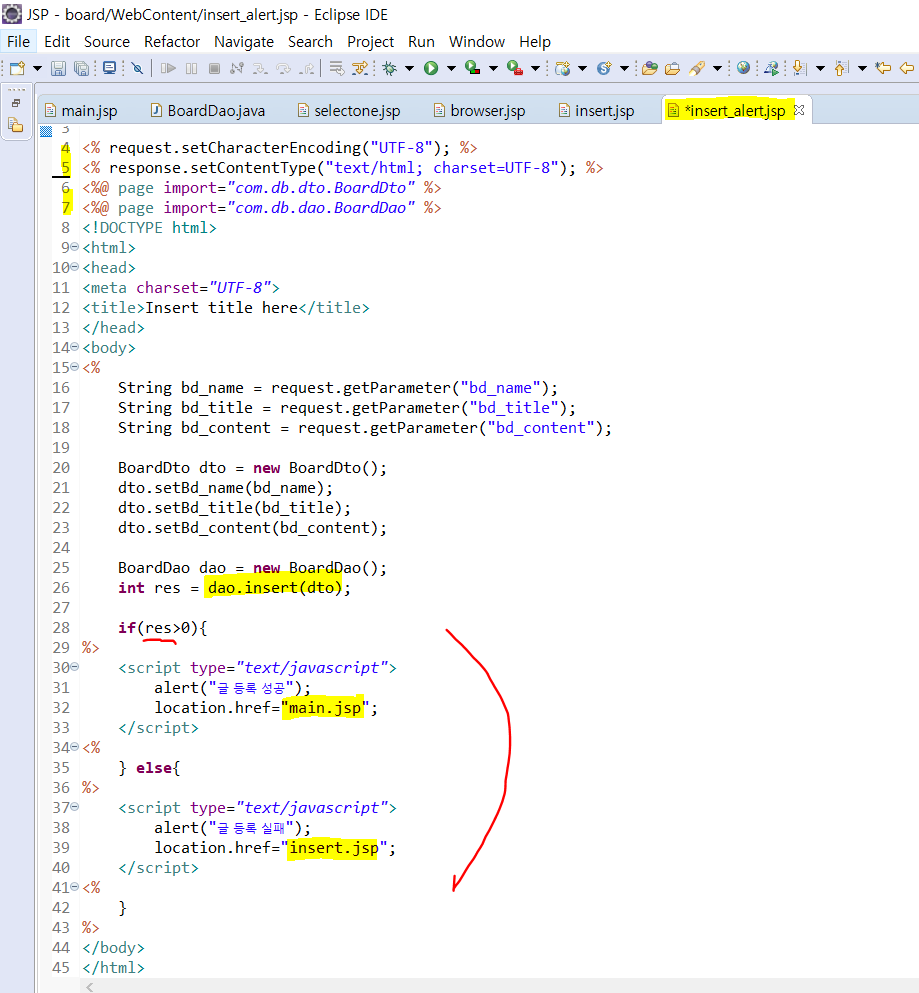
Task: Launch Debug with the bug icon
Action: tap(390, 68)
